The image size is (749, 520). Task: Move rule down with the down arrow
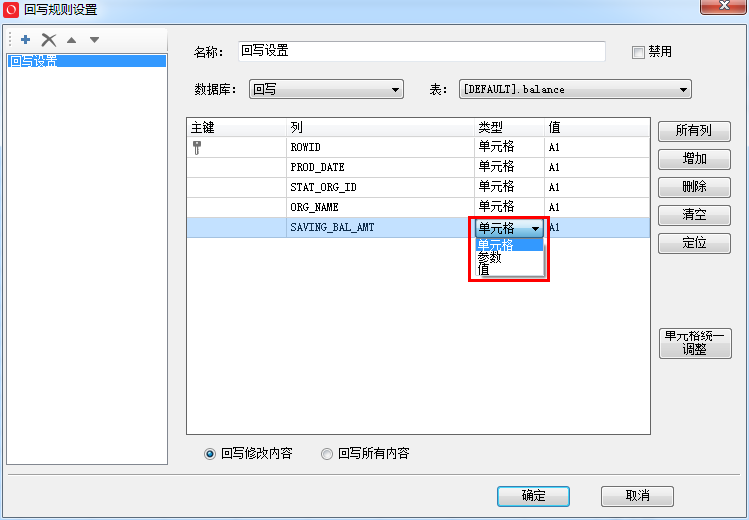tap(95, 40)
